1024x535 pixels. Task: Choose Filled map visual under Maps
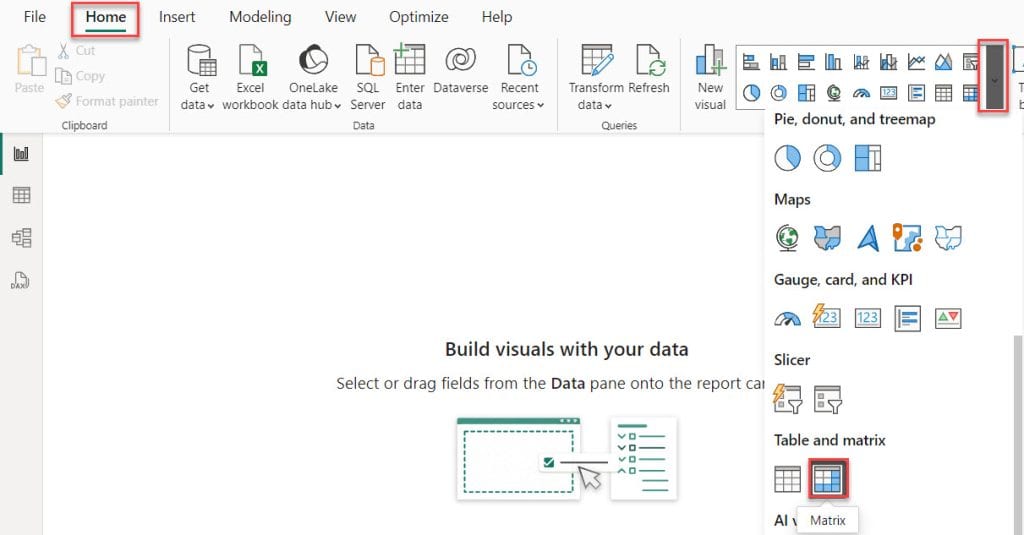(827, 238)
